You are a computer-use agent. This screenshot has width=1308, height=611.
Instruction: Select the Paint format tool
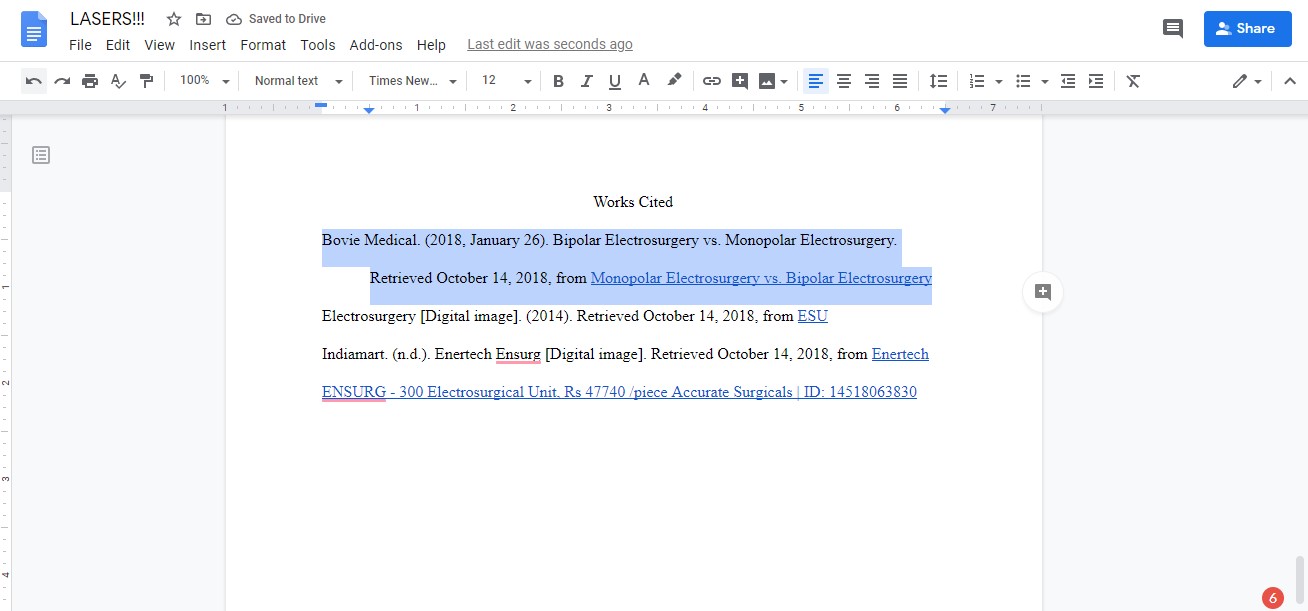(146, 81)
